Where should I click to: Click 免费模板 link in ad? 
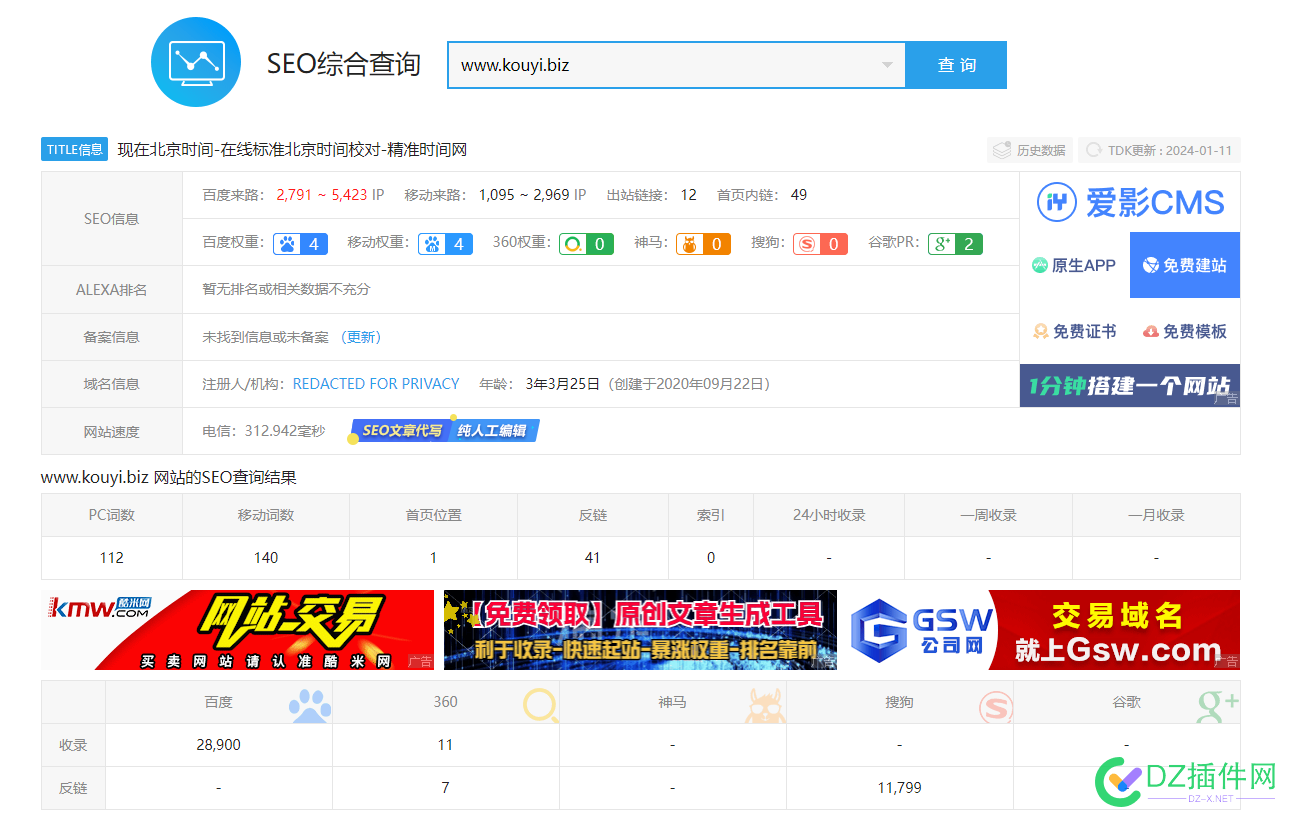[x=1185, y=331]
